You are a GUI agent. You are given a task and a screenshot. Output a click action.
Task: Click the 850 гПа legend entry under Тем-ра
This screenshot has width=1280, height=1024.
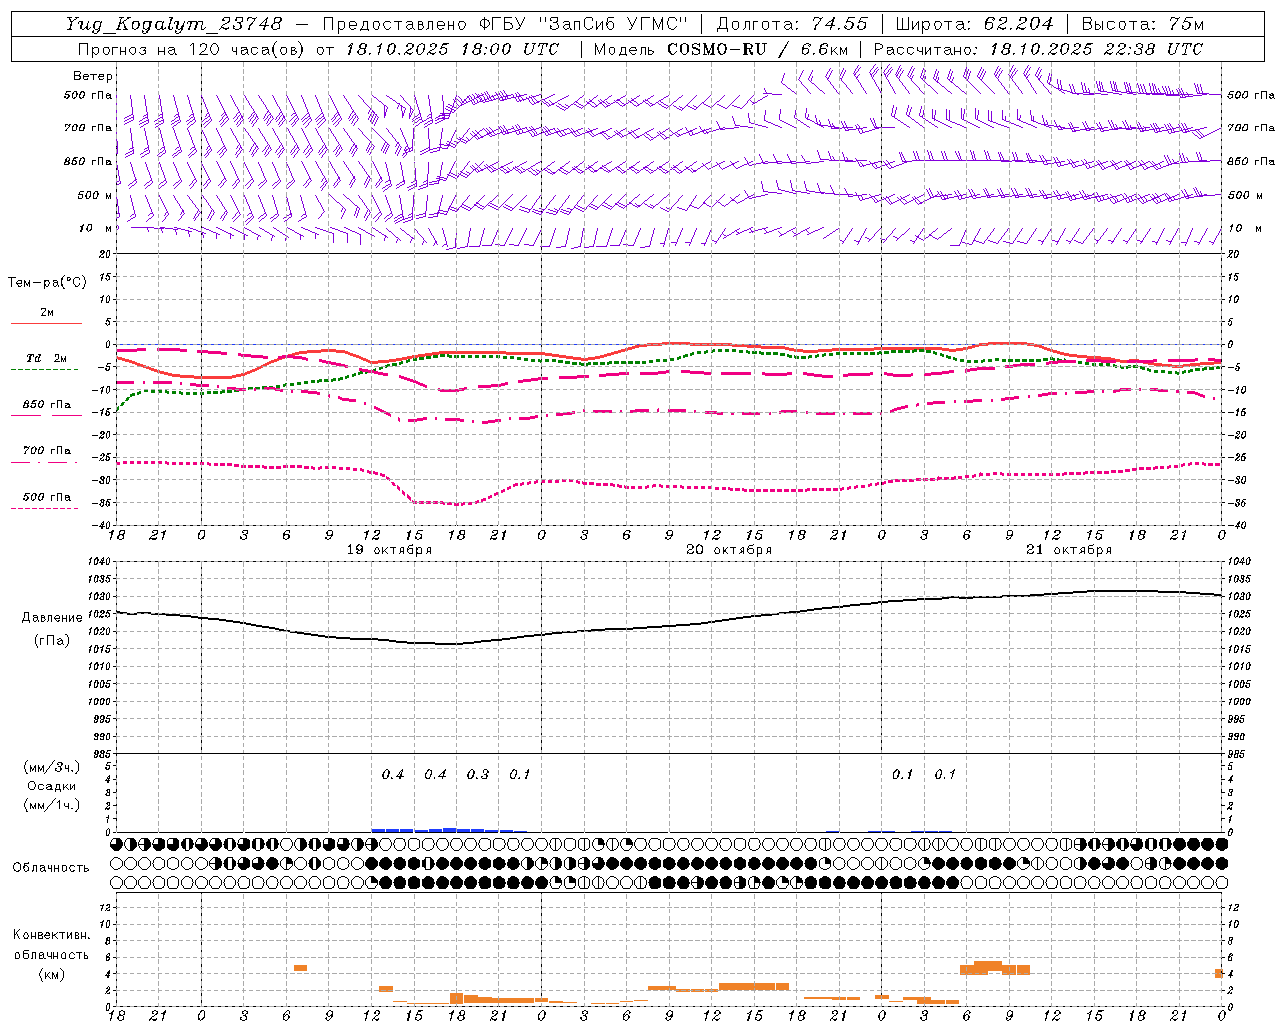tap(46, 405)
